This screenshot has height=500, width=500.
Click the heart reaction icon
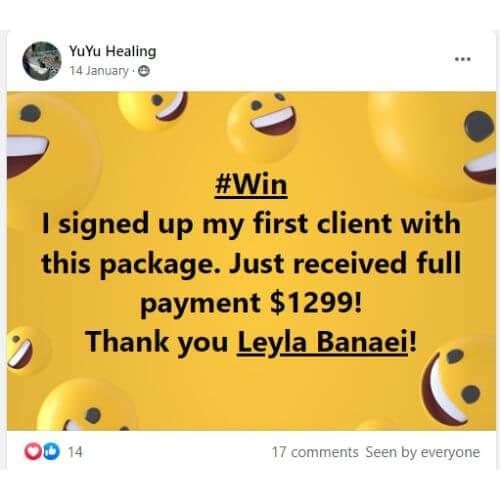click(x=33, y=451)
